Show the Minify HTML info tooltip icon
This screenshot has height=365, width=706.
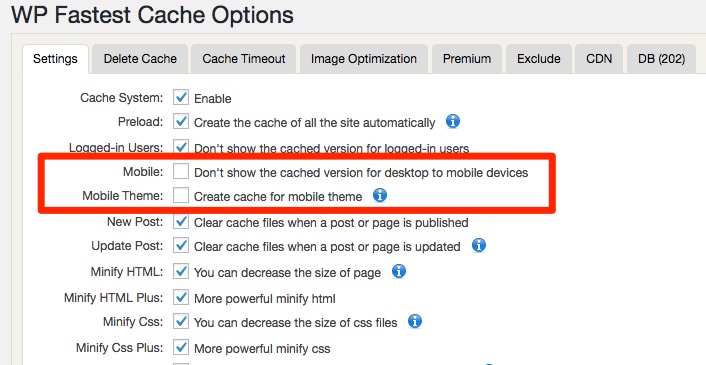pos(399,271)
